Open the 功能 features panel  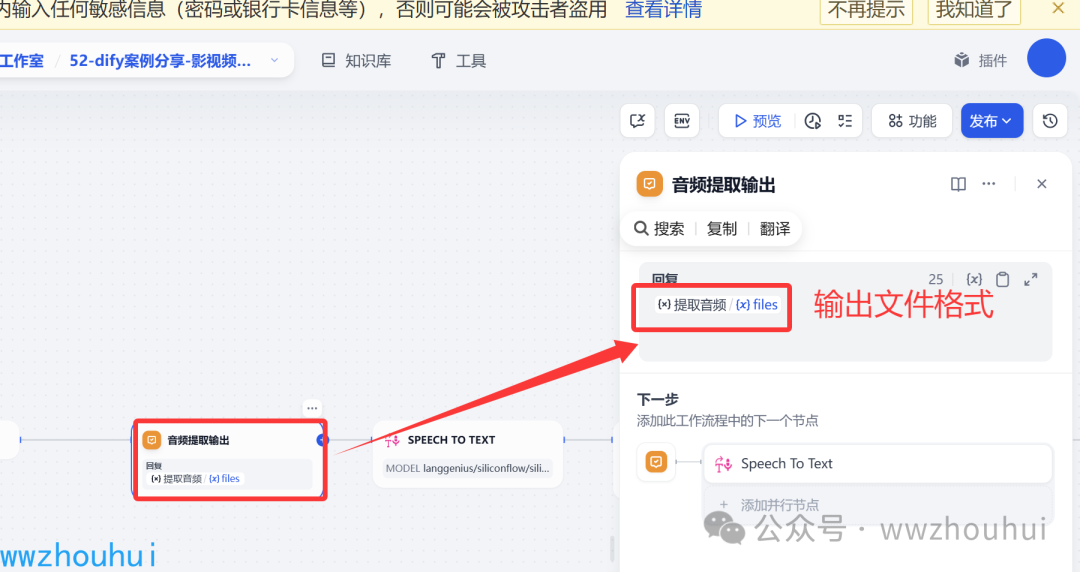912,121
